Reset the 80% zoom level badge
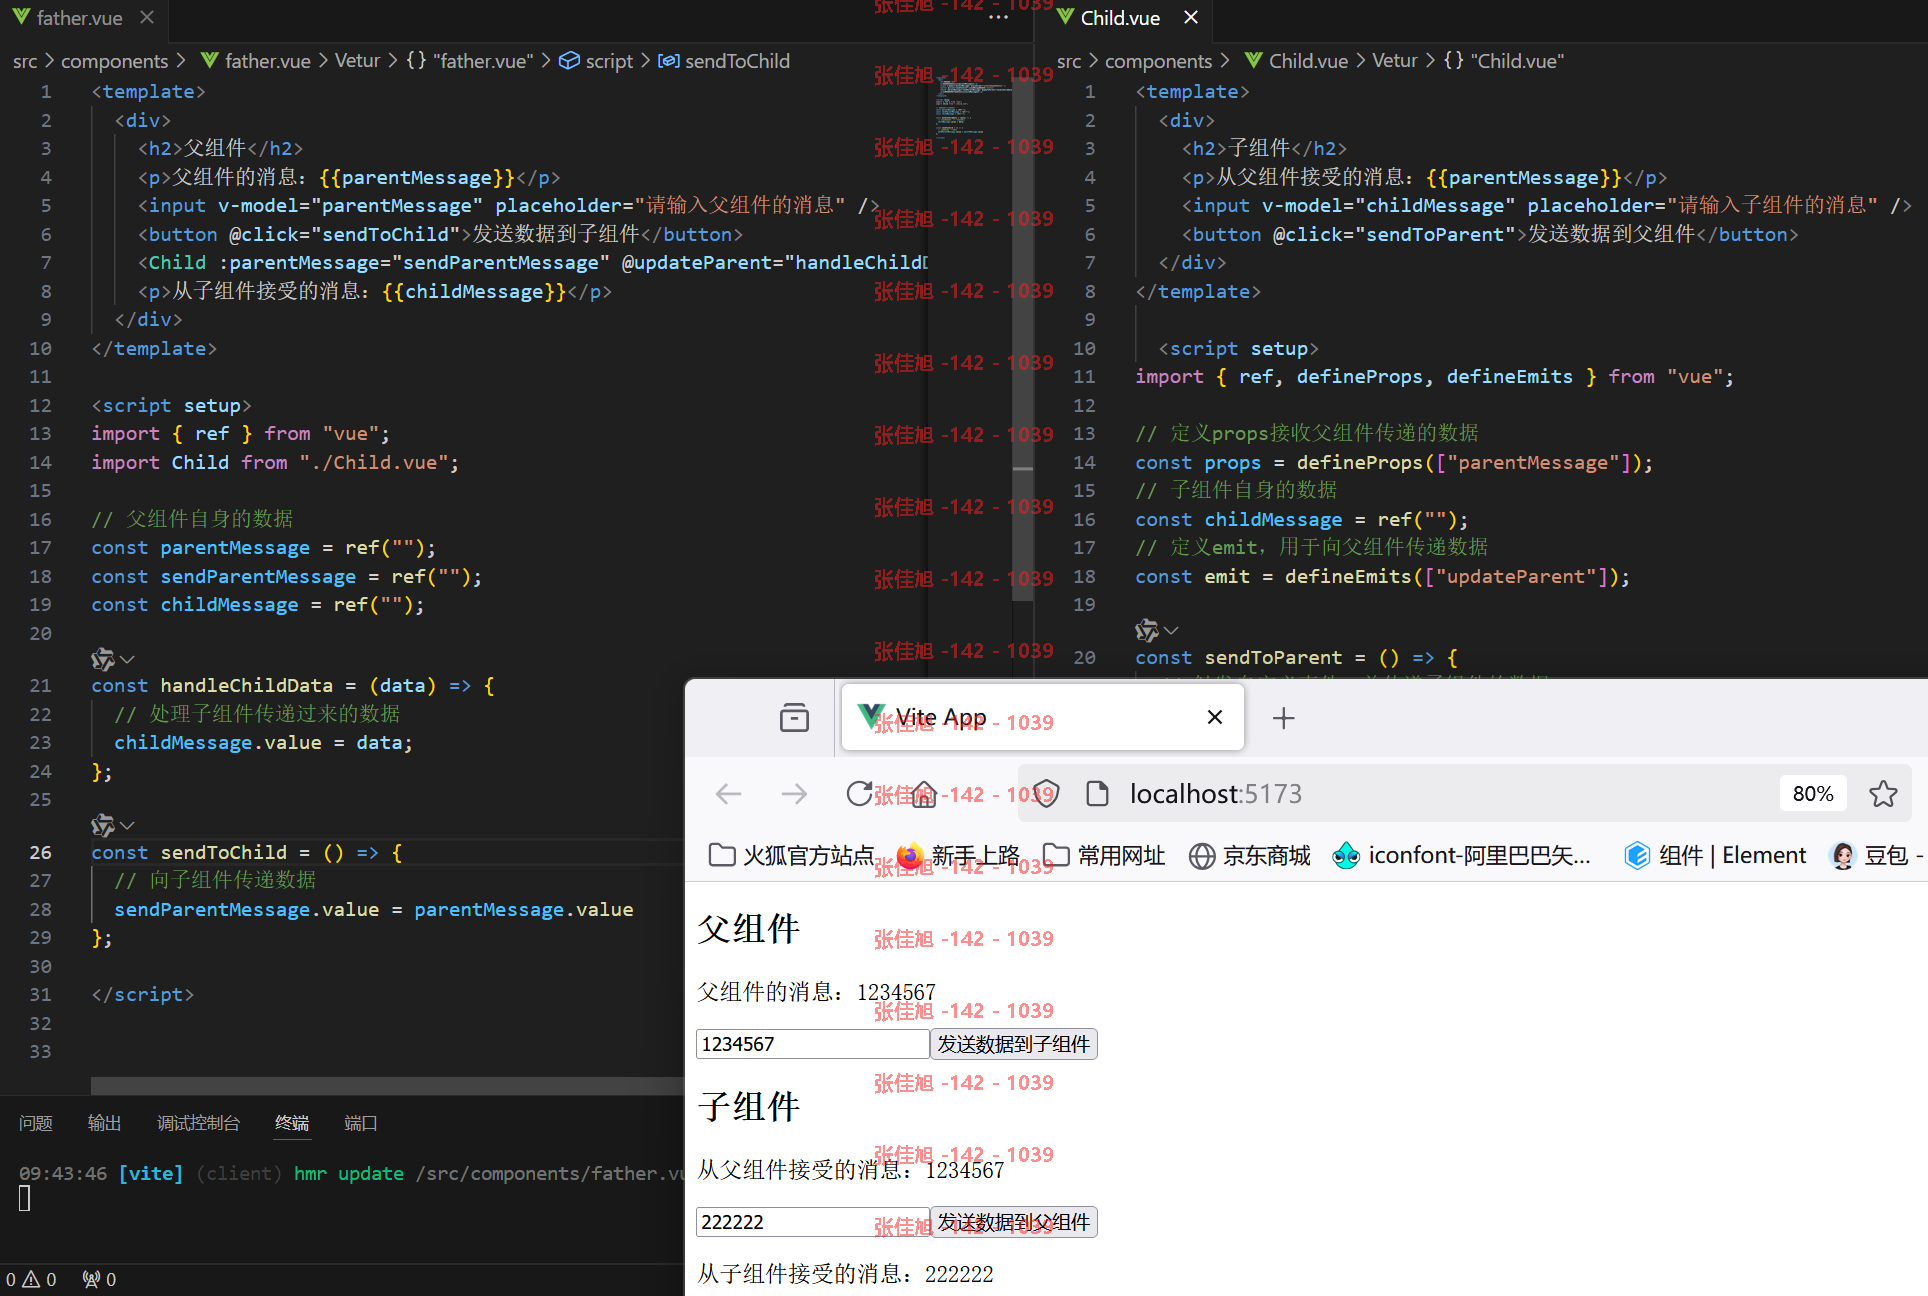1928x1296 pixels. (1812, 794)
